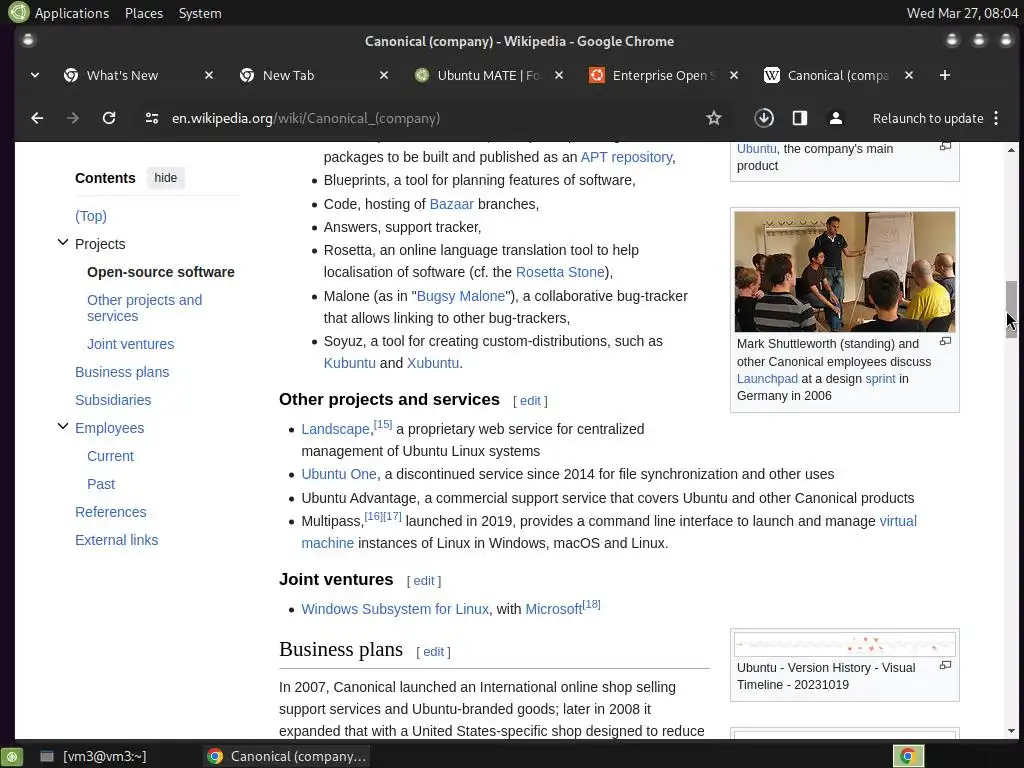Jump to (Top) in contents

[91, 216]
